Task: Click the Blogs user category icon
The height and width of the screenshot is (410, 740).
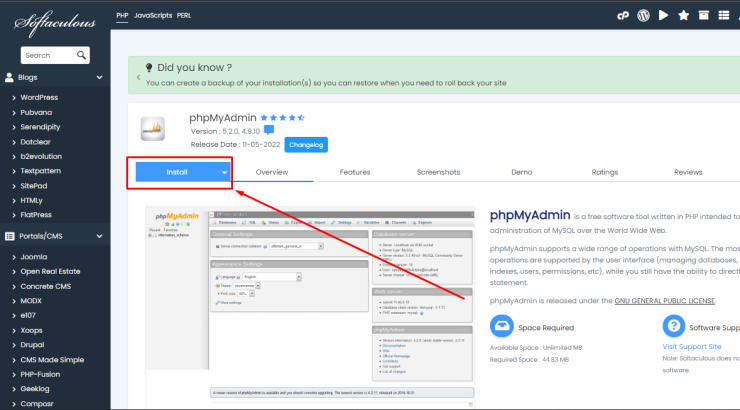Action: click(x=9, y=77)
